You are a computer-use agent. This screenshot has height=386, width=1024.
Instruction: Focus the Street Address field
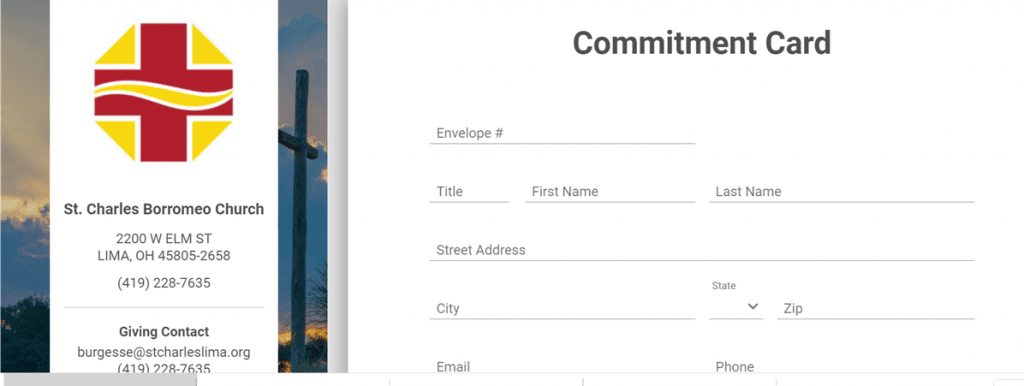pyautogui.click(x=701, y=249)
